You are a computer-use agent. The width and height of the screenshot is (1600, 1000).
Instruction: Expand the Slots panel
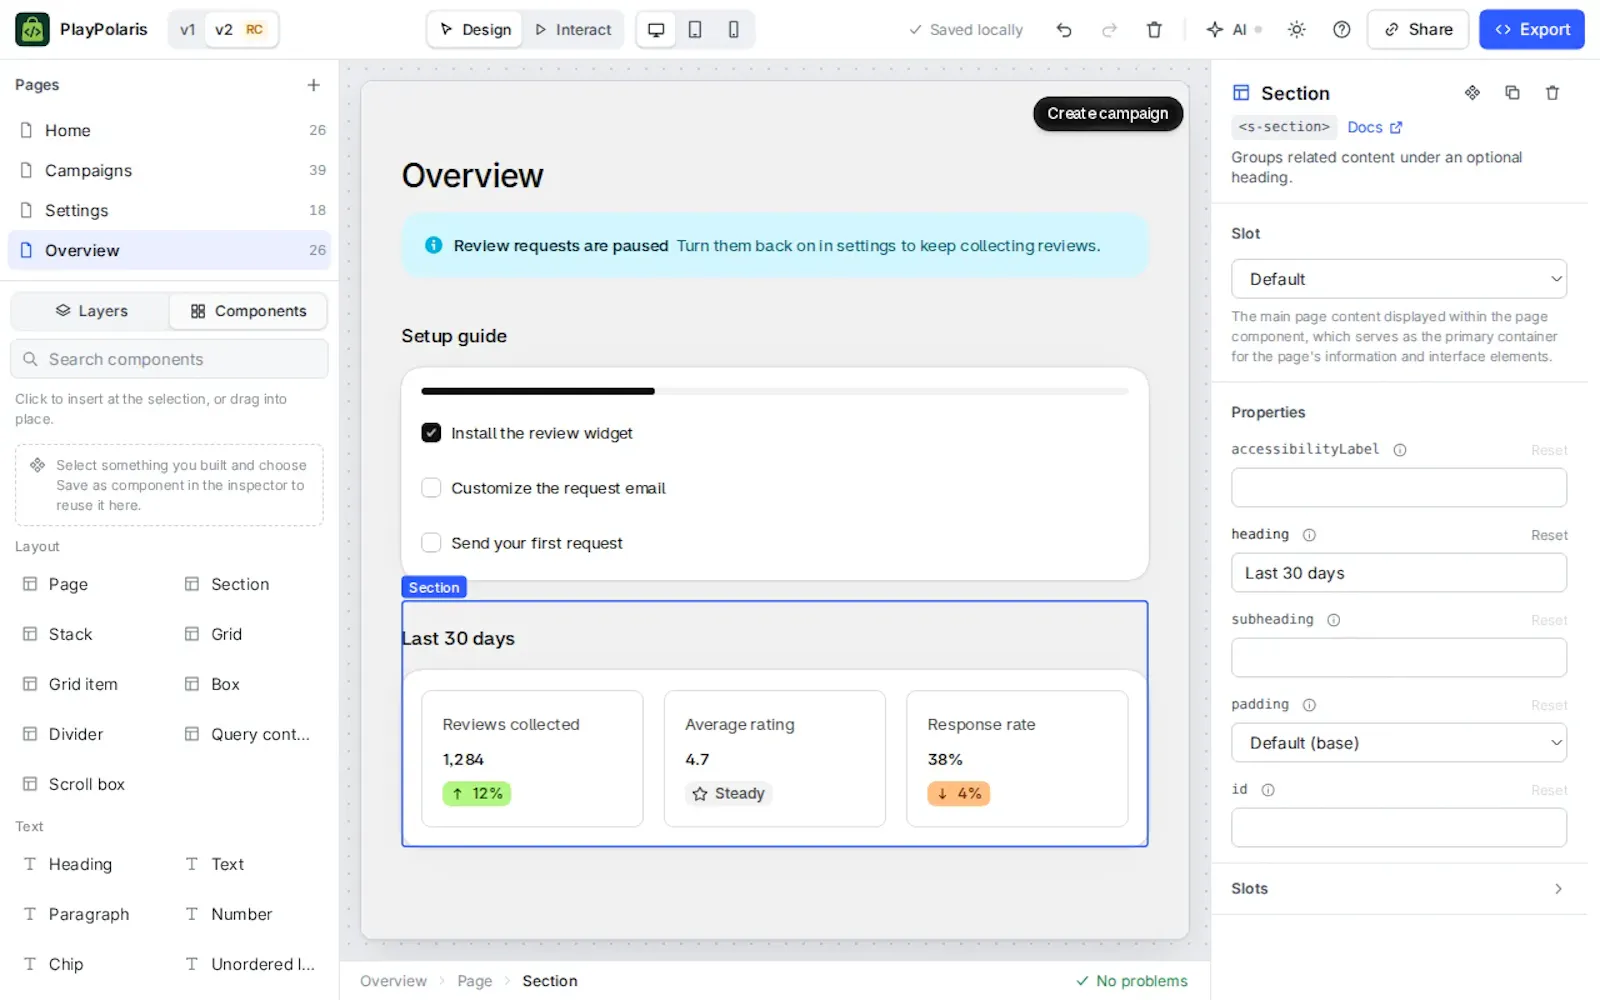tap(1399, 889)
